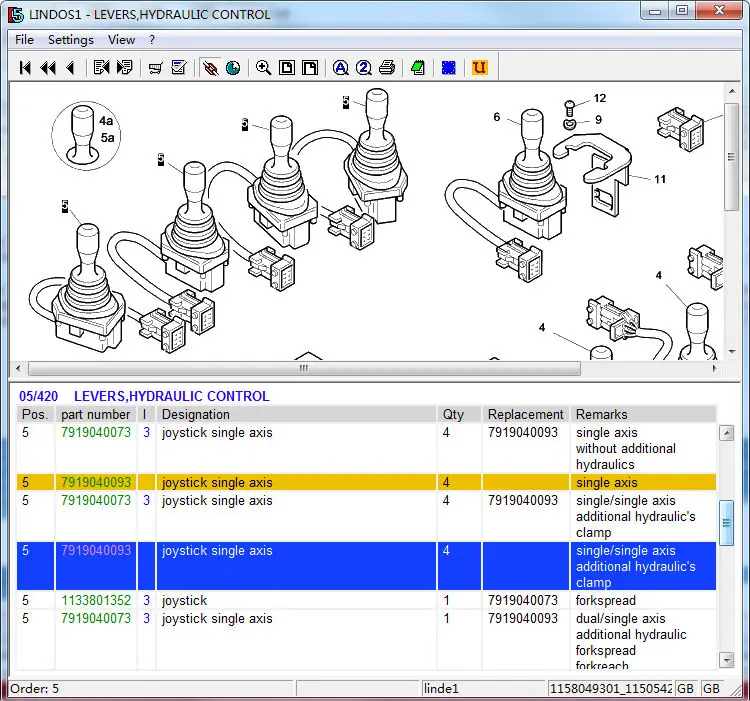Click part number 1133801352
This screenshot has height=701, width=750.
(96, 600)
